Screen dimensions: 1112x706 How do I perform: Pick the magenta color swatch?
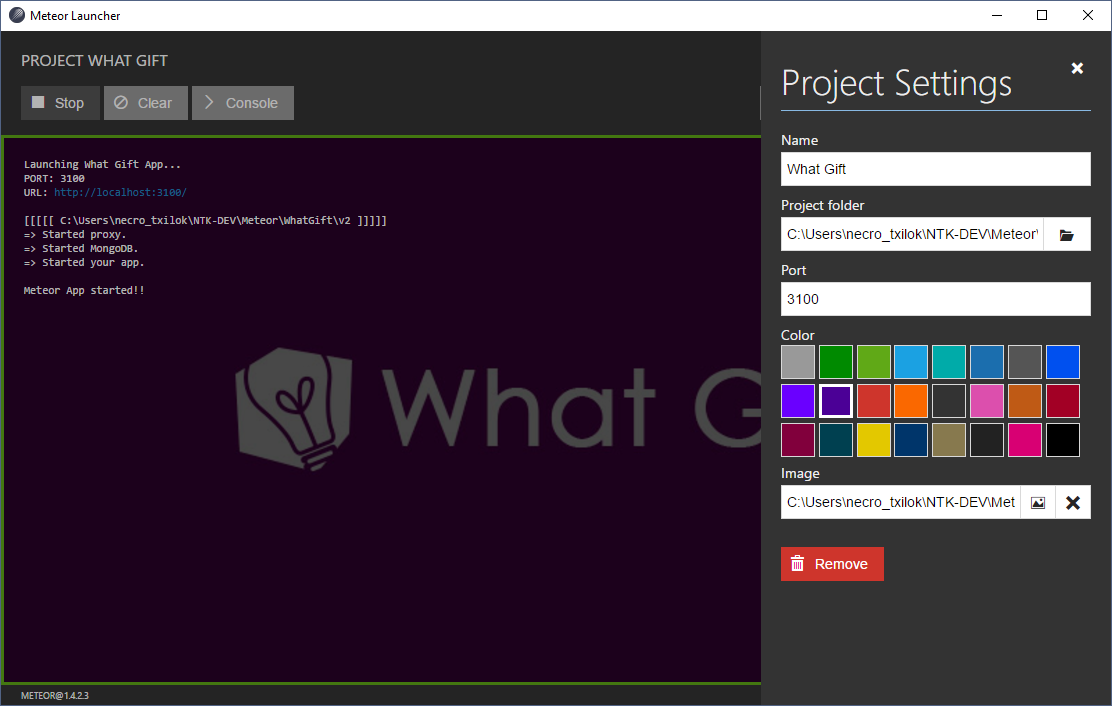[1025, 439]
